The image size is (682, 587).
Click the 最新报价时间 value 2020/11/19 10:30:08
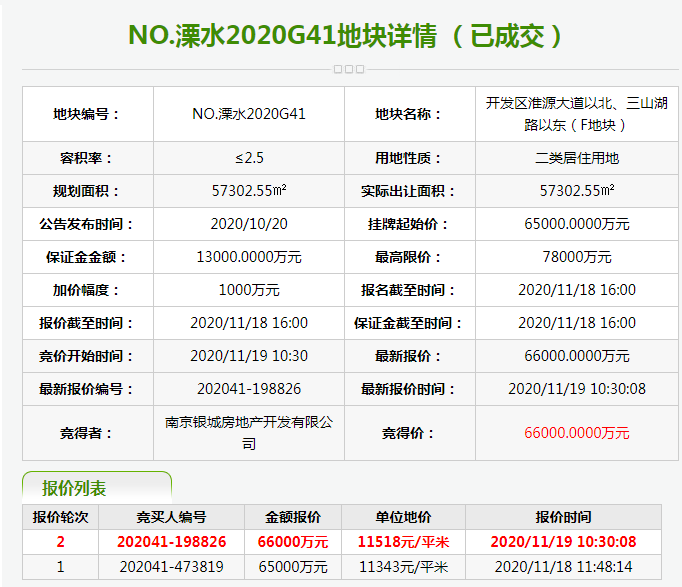pos(577,389)
